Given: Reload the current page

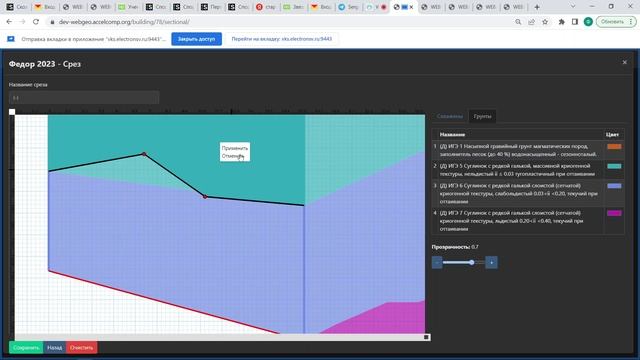Looking at the screenshot, I should click(36, 22).
